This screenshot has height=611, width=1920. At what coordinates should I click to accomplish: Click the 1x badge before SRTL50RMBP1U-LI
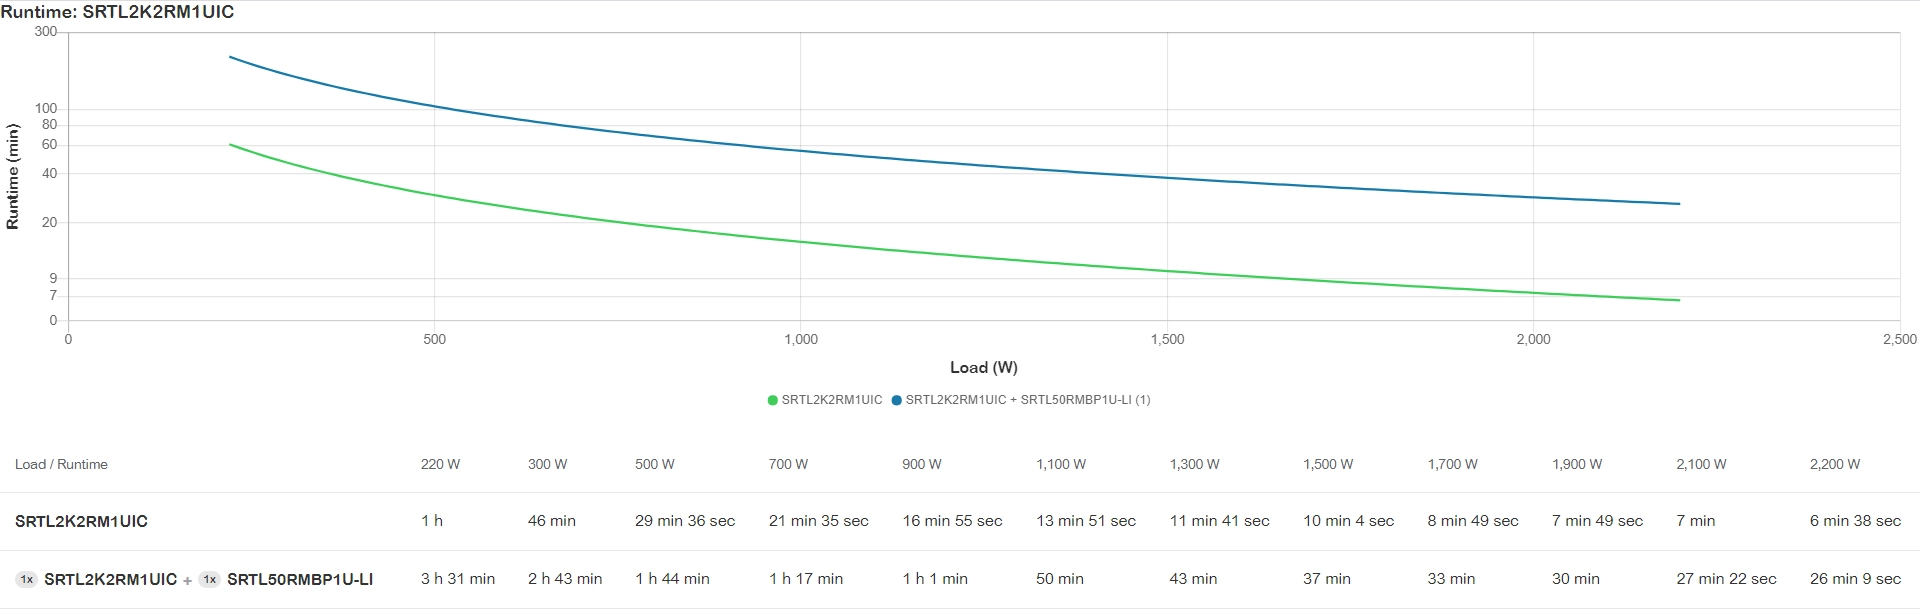209,579
